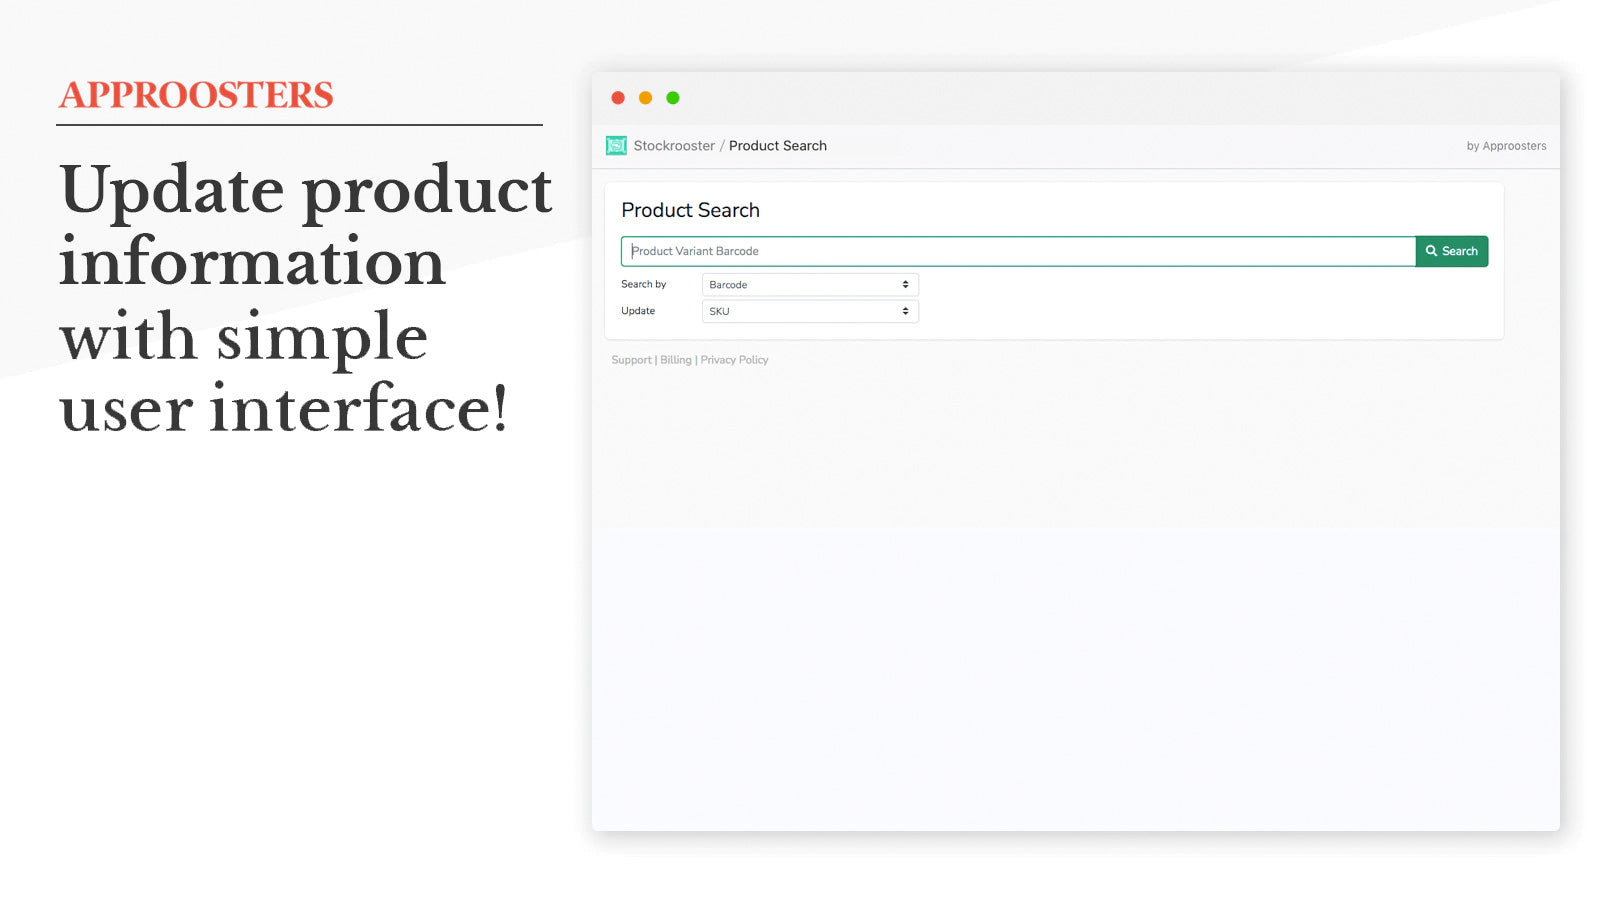Click the red traffic-light dot in the window bar

pyautogui.click(x=619, y=98)
